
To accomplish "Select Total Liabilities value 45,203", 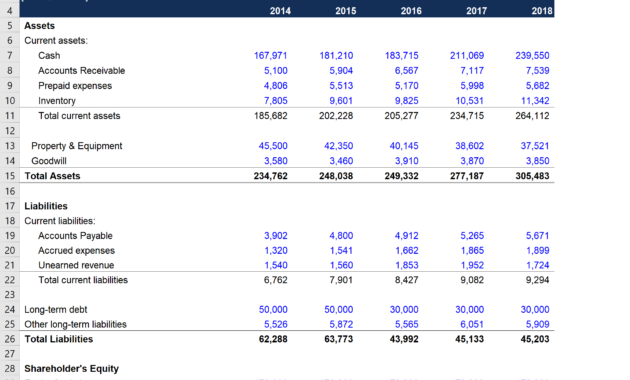I will tap(535, 339).
